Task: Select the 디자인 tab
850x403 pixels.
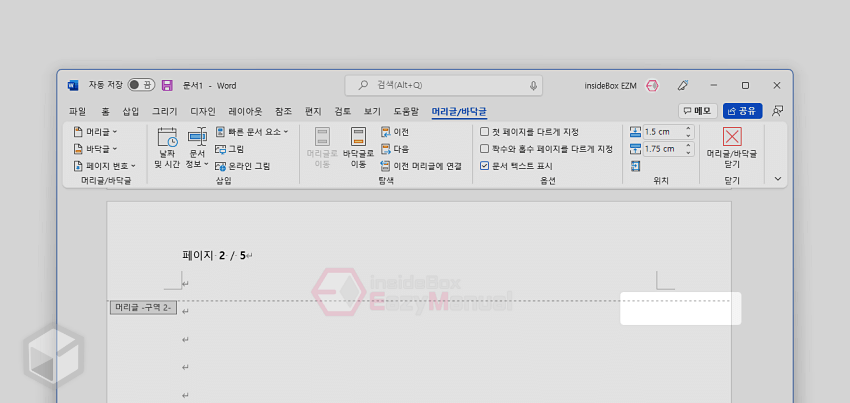Action: 203,111
